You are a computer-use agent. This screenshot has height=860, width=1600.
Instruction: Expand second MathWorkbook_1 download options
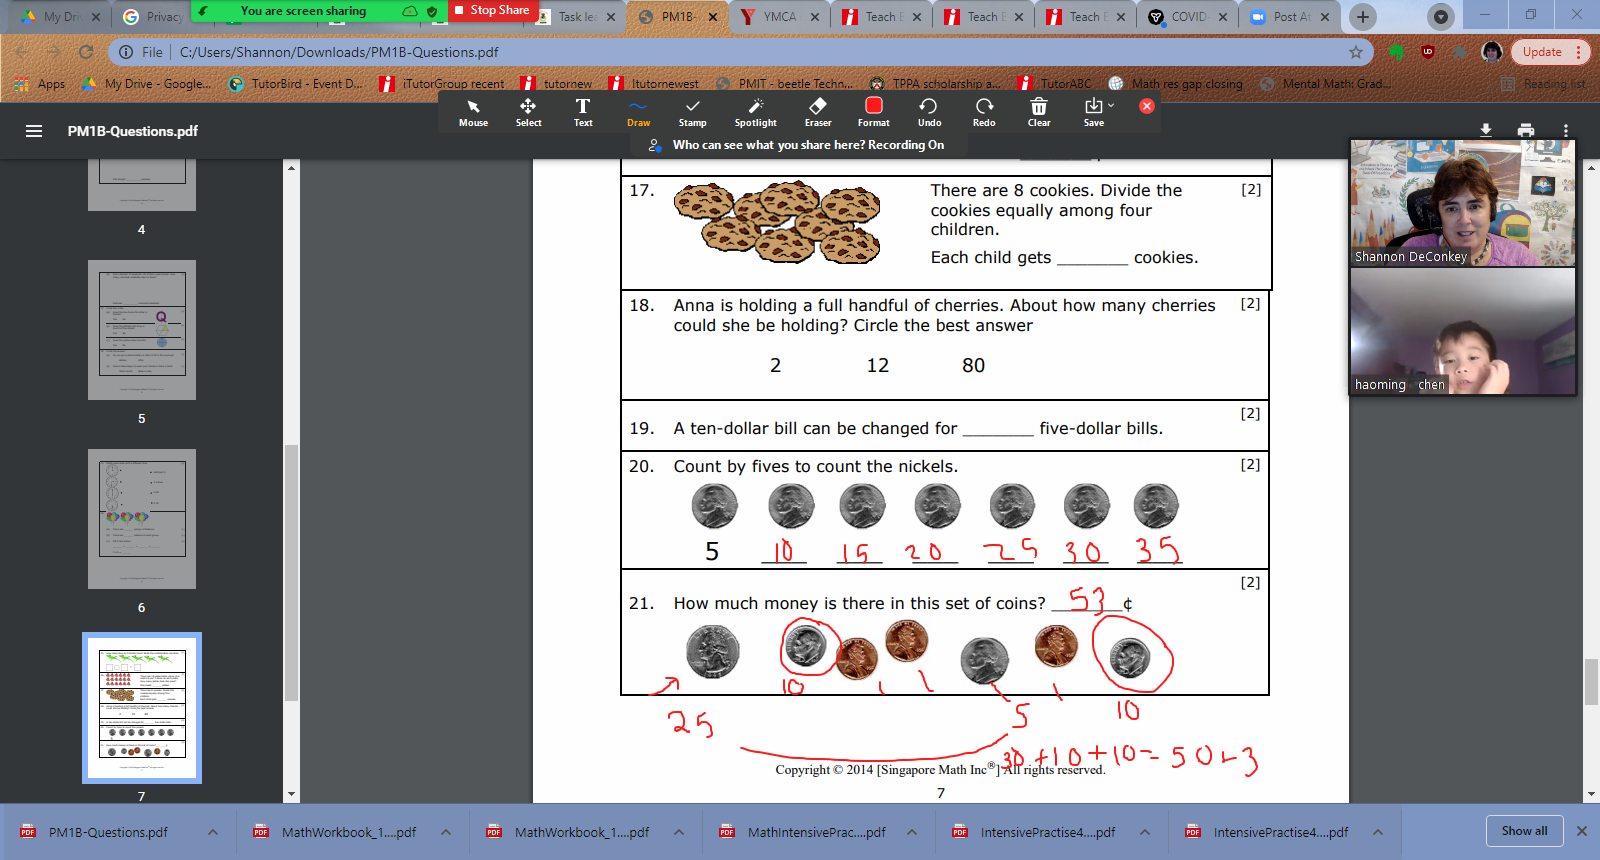(x=679, y=832)
